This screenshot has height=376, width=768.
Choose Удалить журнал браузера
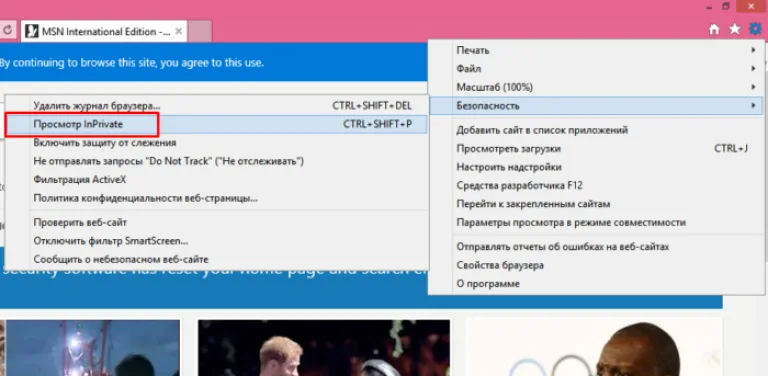pyautogui.click(x=216, y=106)
